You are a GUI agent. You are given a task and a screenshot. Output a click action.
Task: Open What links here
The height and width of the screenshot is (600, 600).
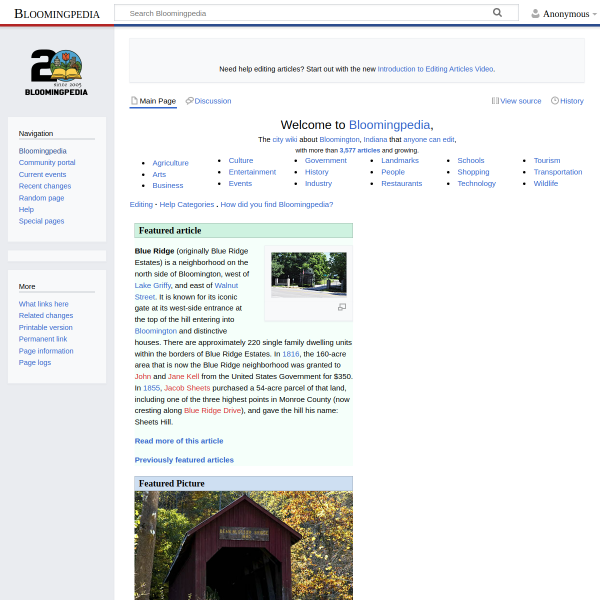[x=44, y=304]
